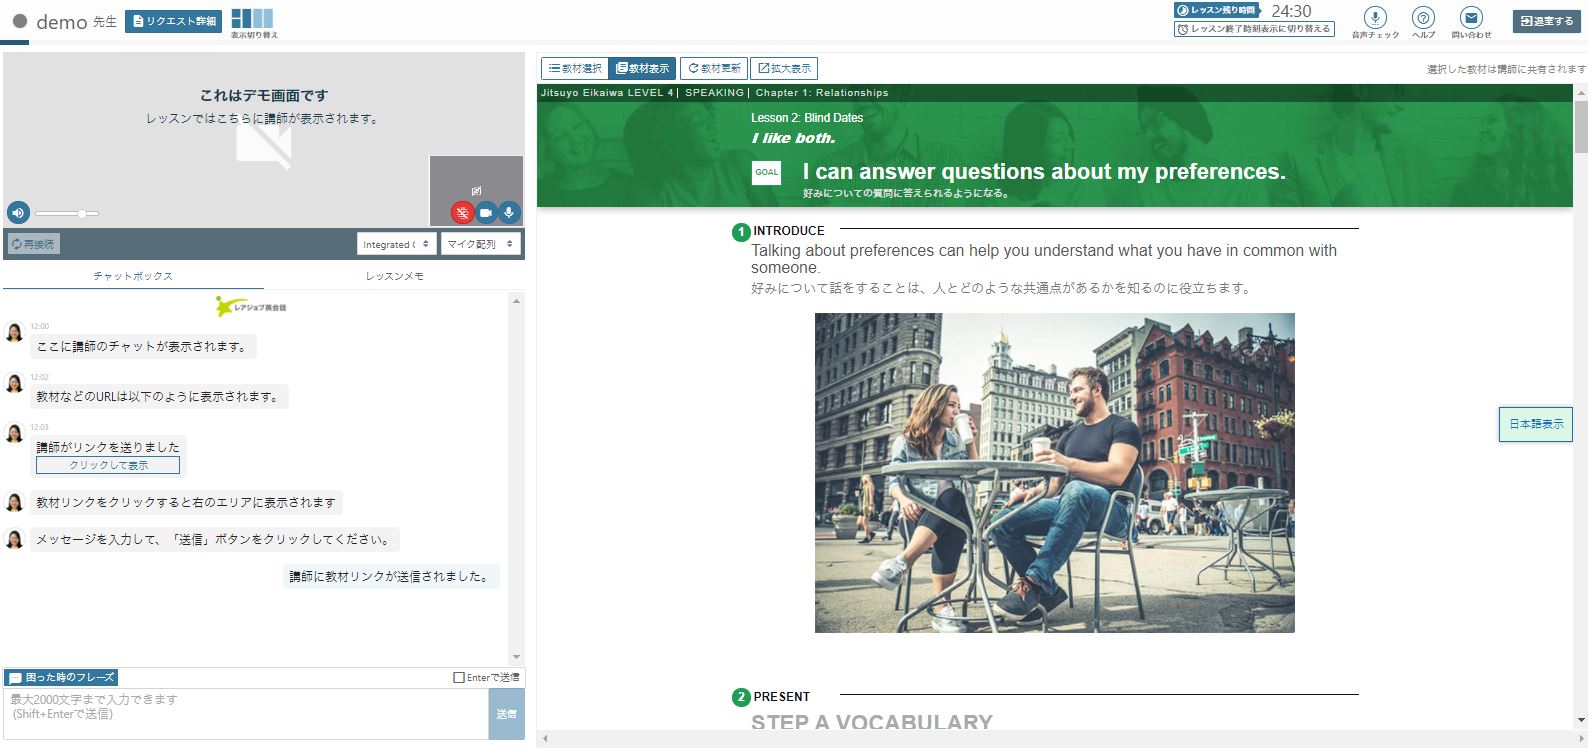This screenshot has height=752, width=1588.
Task: Enable the Enterで送信 checkbox
Action: [459, 678]
